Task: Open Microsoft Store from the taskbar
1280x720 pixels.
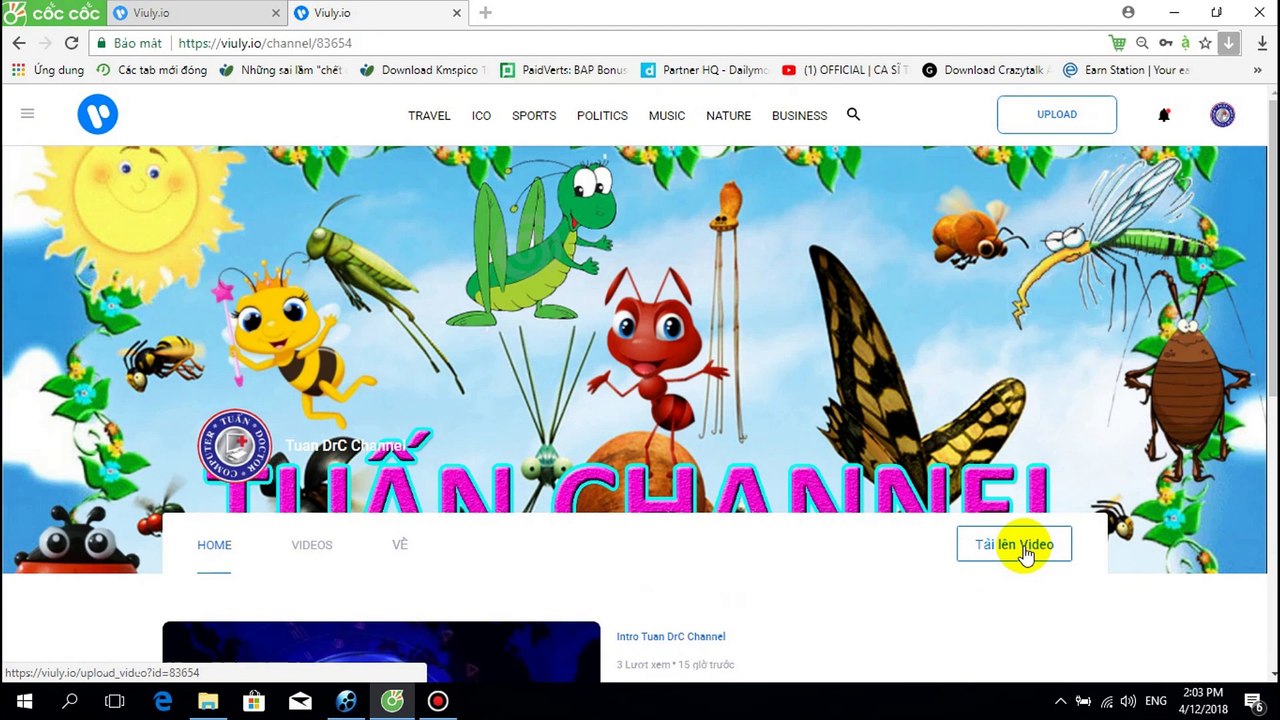Action: (254, 701)
